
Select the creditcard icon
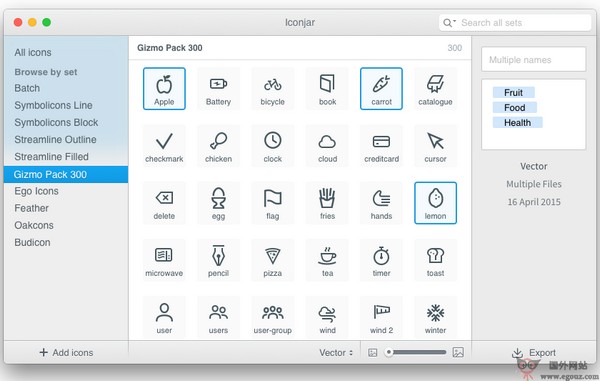pos(381,146)
